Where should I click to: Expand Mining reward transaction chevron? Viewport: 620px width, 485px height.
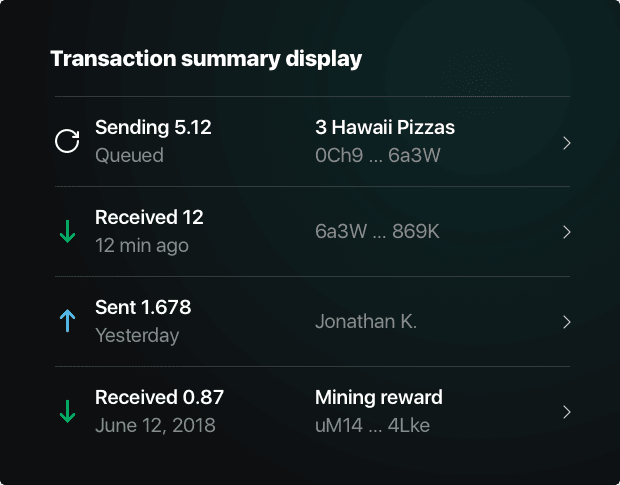click(567, 412)
